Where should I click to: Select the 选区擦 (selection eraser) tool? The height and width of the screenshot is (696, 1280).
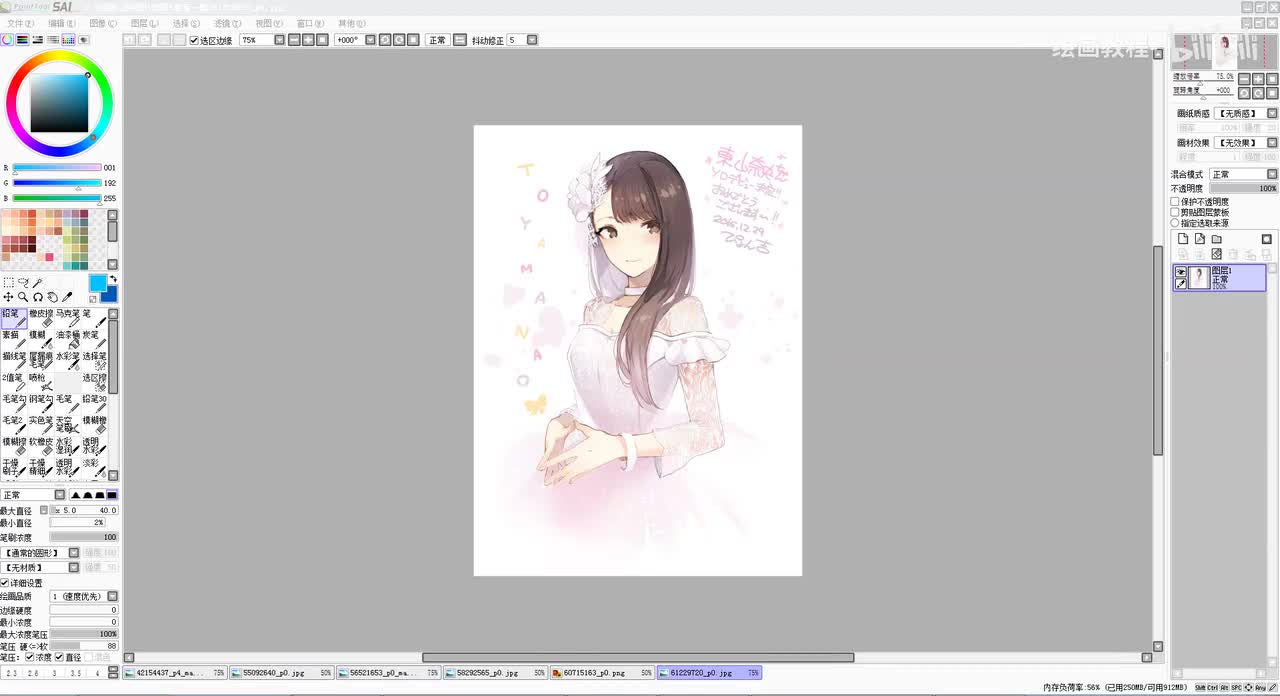click(x=95, y=382)
